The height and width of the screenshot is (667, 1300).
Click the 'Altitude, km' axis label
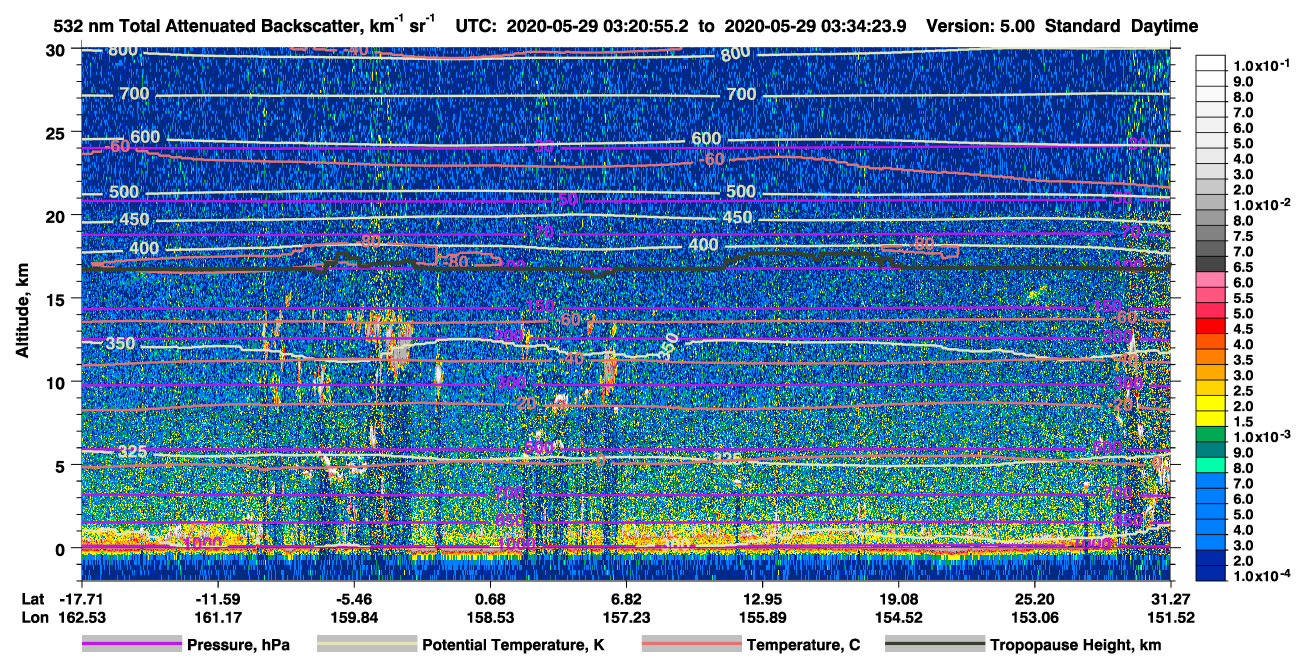[x=22, y=310]
